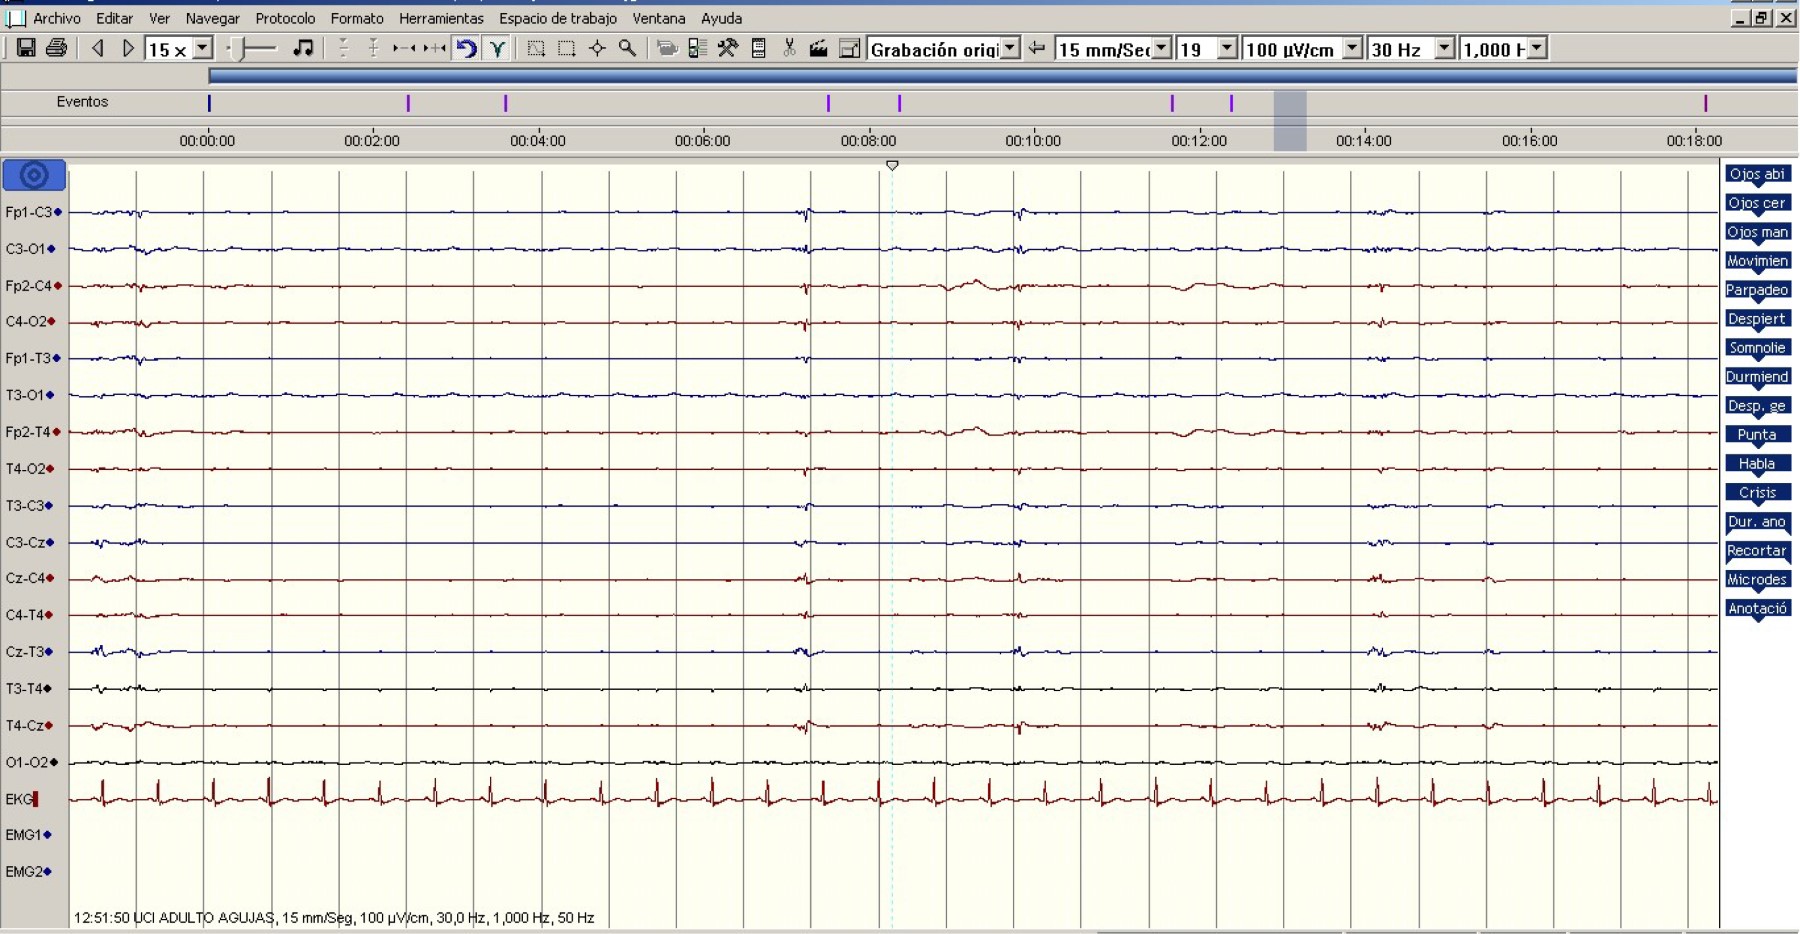1800x934 pixels.
Task: Toggle the Fp1-C3 channel marker
Action: (x=58, y=212)
